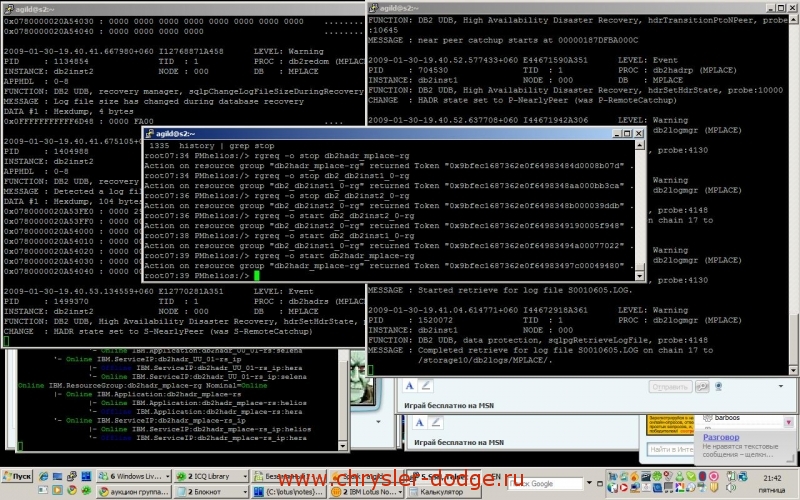Click the 'history | grep stop' line in terminal
Screen dimensions: 800x500
(212, 146)
